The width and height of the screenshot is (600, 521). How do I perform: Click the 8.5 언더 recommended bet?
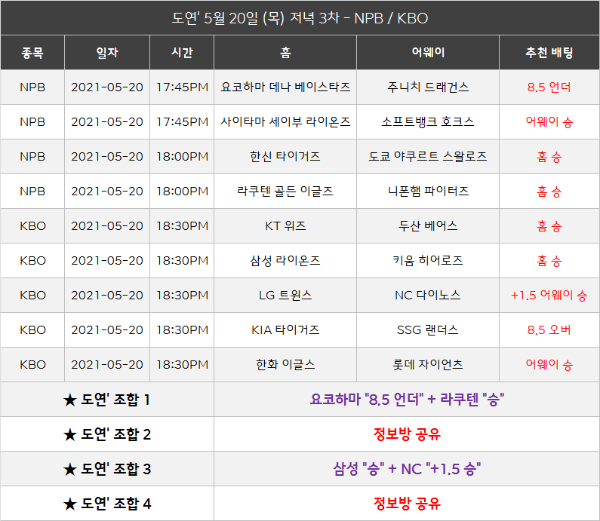[x=549, y=87]
